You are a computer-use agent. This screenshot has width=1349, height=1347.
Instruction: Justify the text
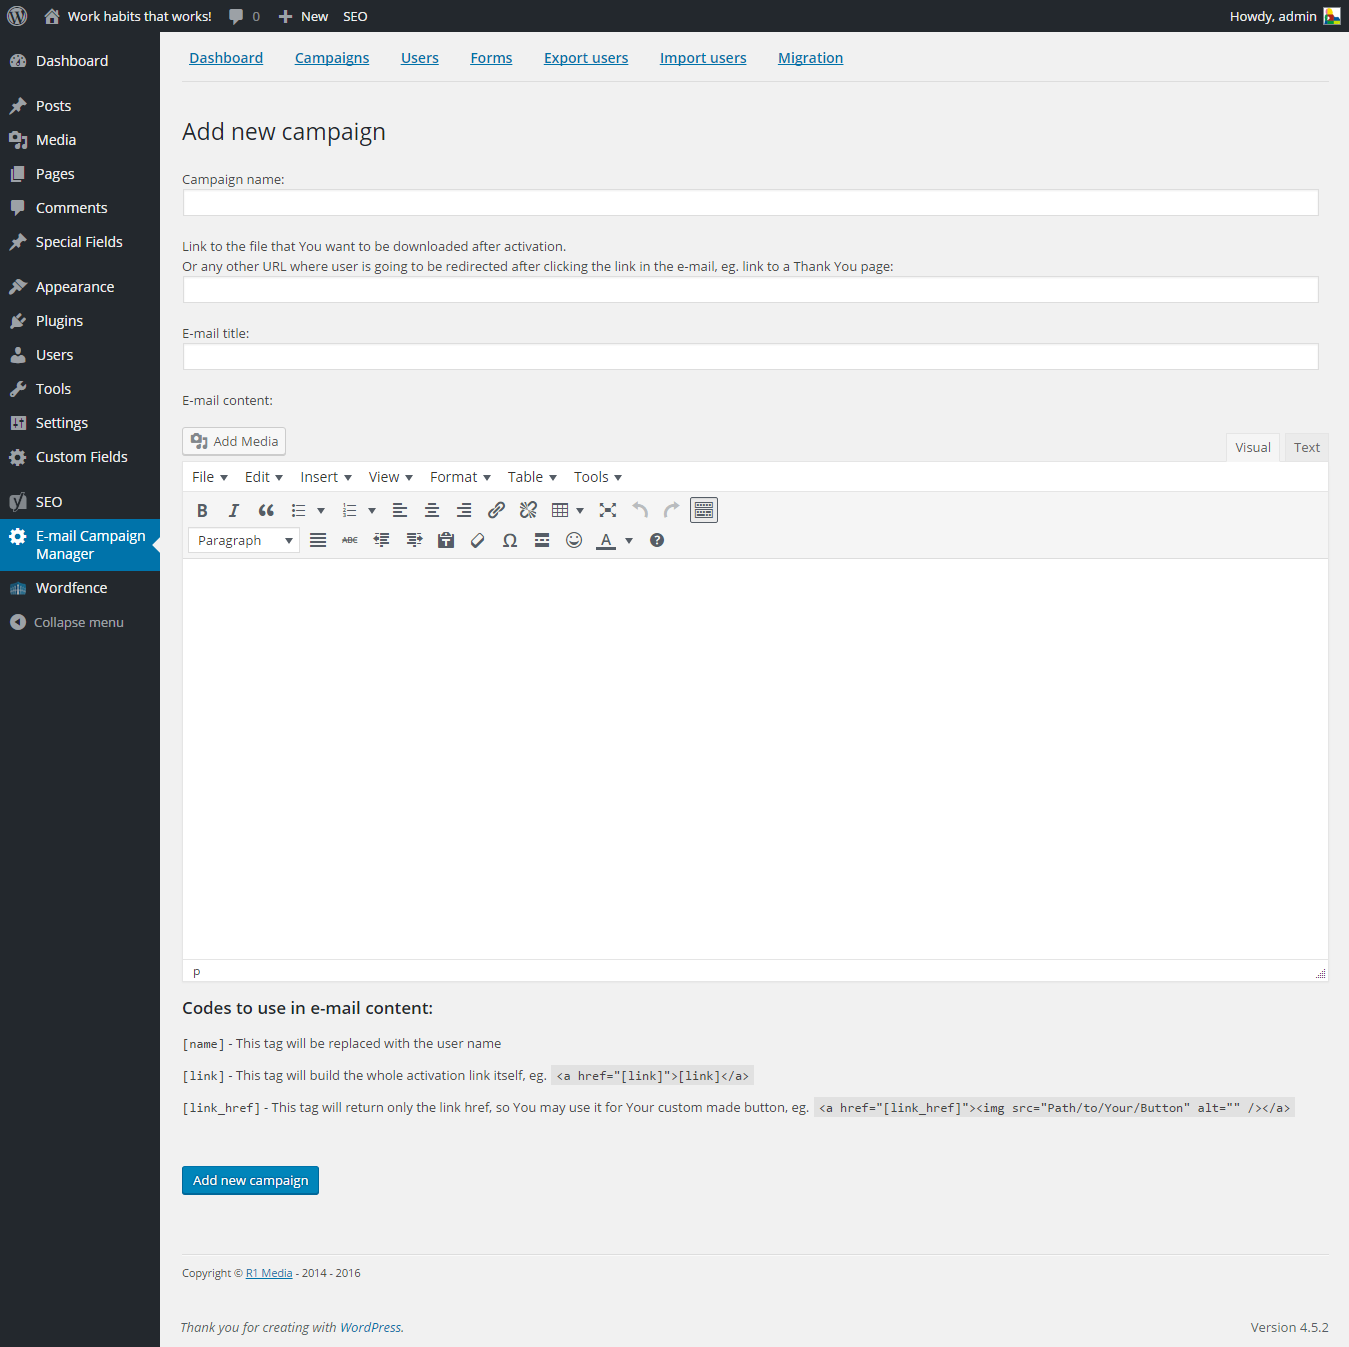point(318,540)
